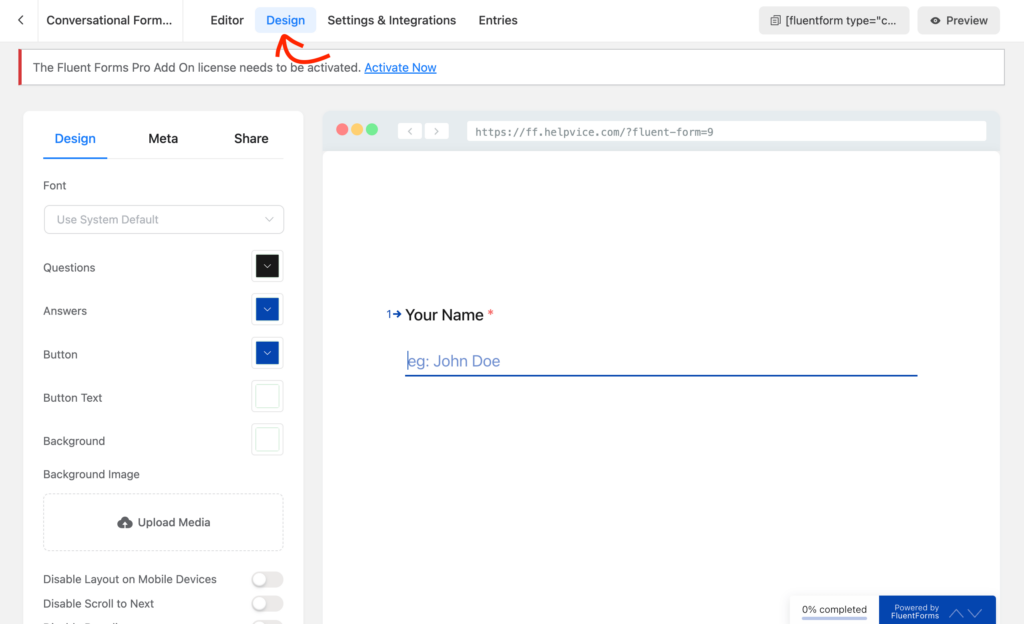The width and height of the screenshot is (1024, 624).
Task: Open the Font dropdown showing Use System Default
Action: click(163, 219)
